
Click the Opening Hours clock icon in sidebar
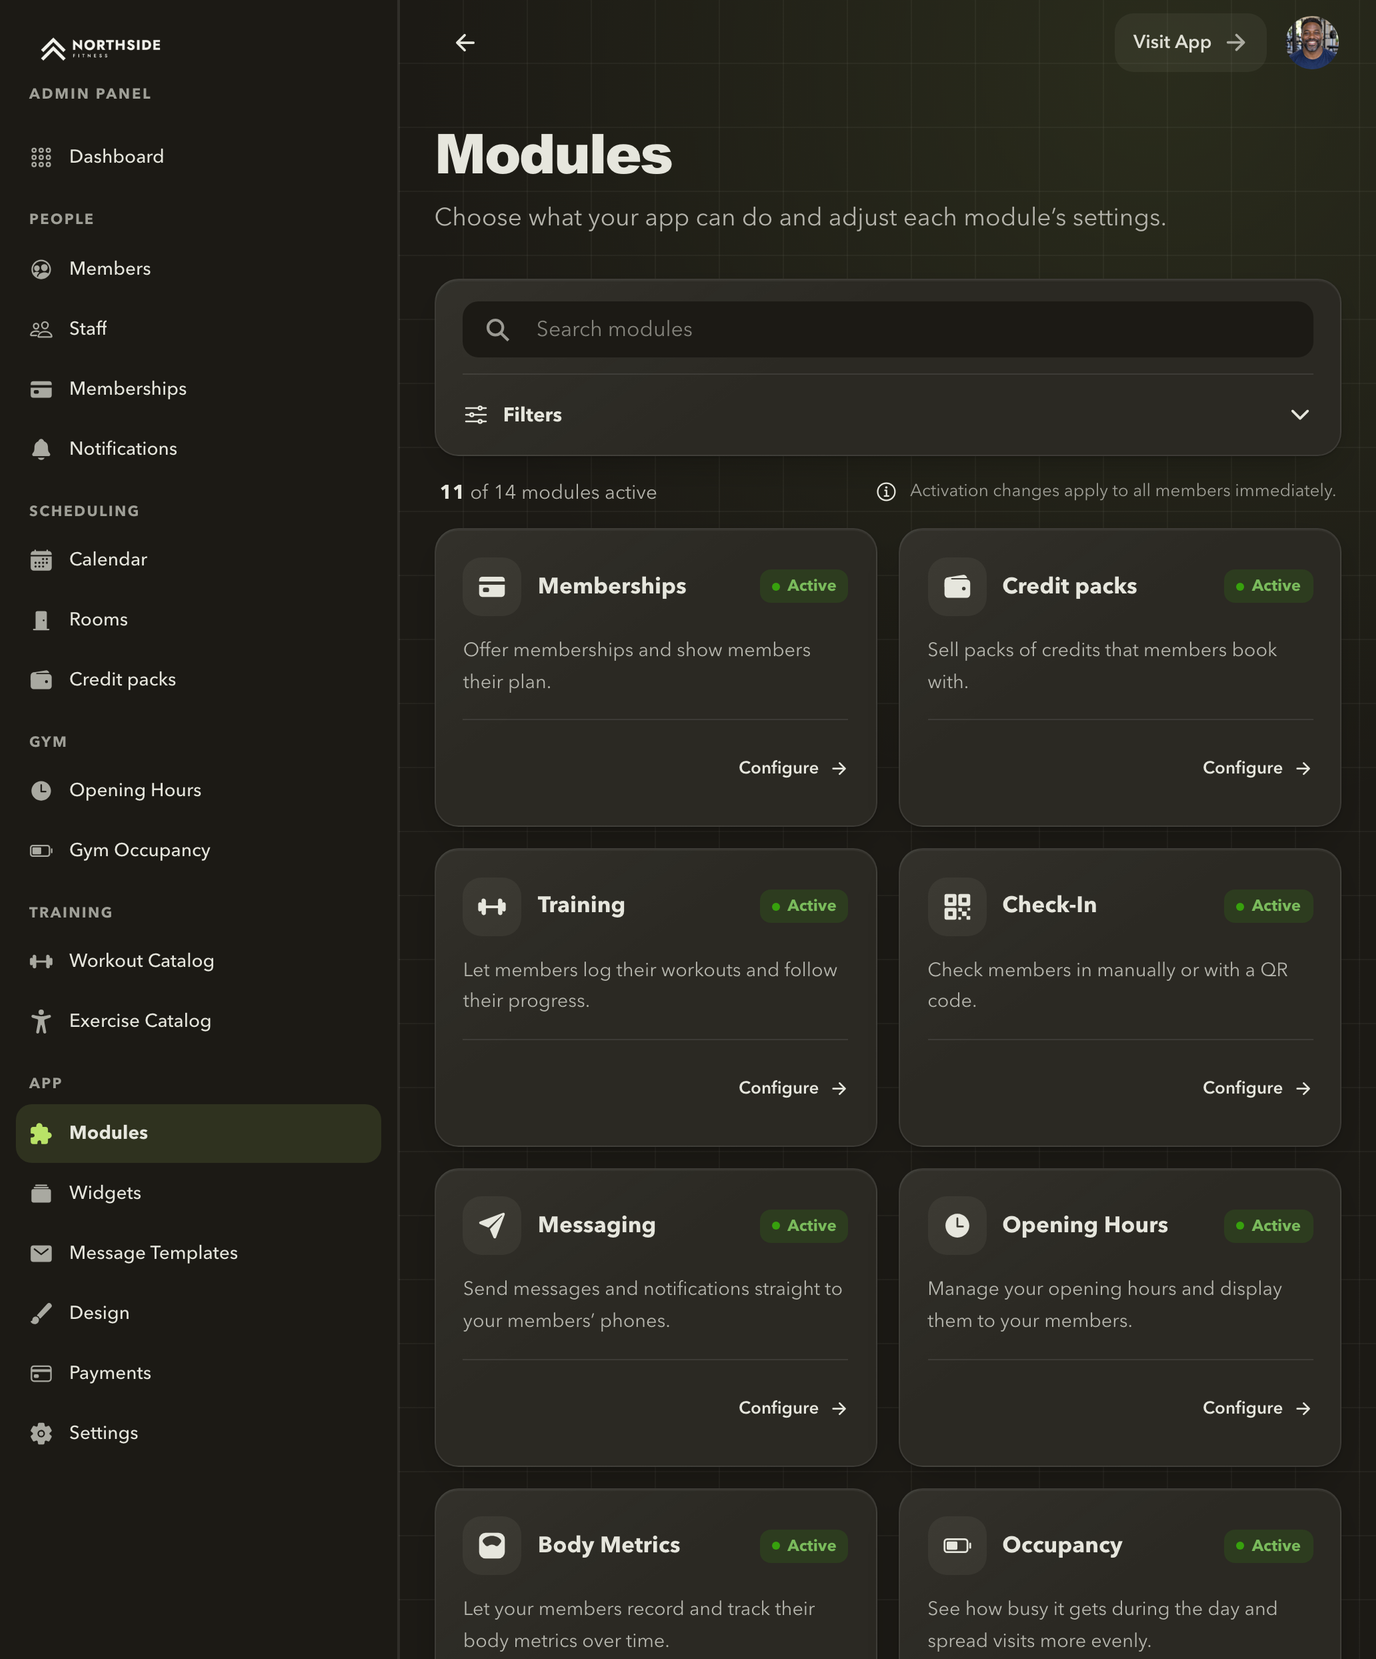[41, 791]
